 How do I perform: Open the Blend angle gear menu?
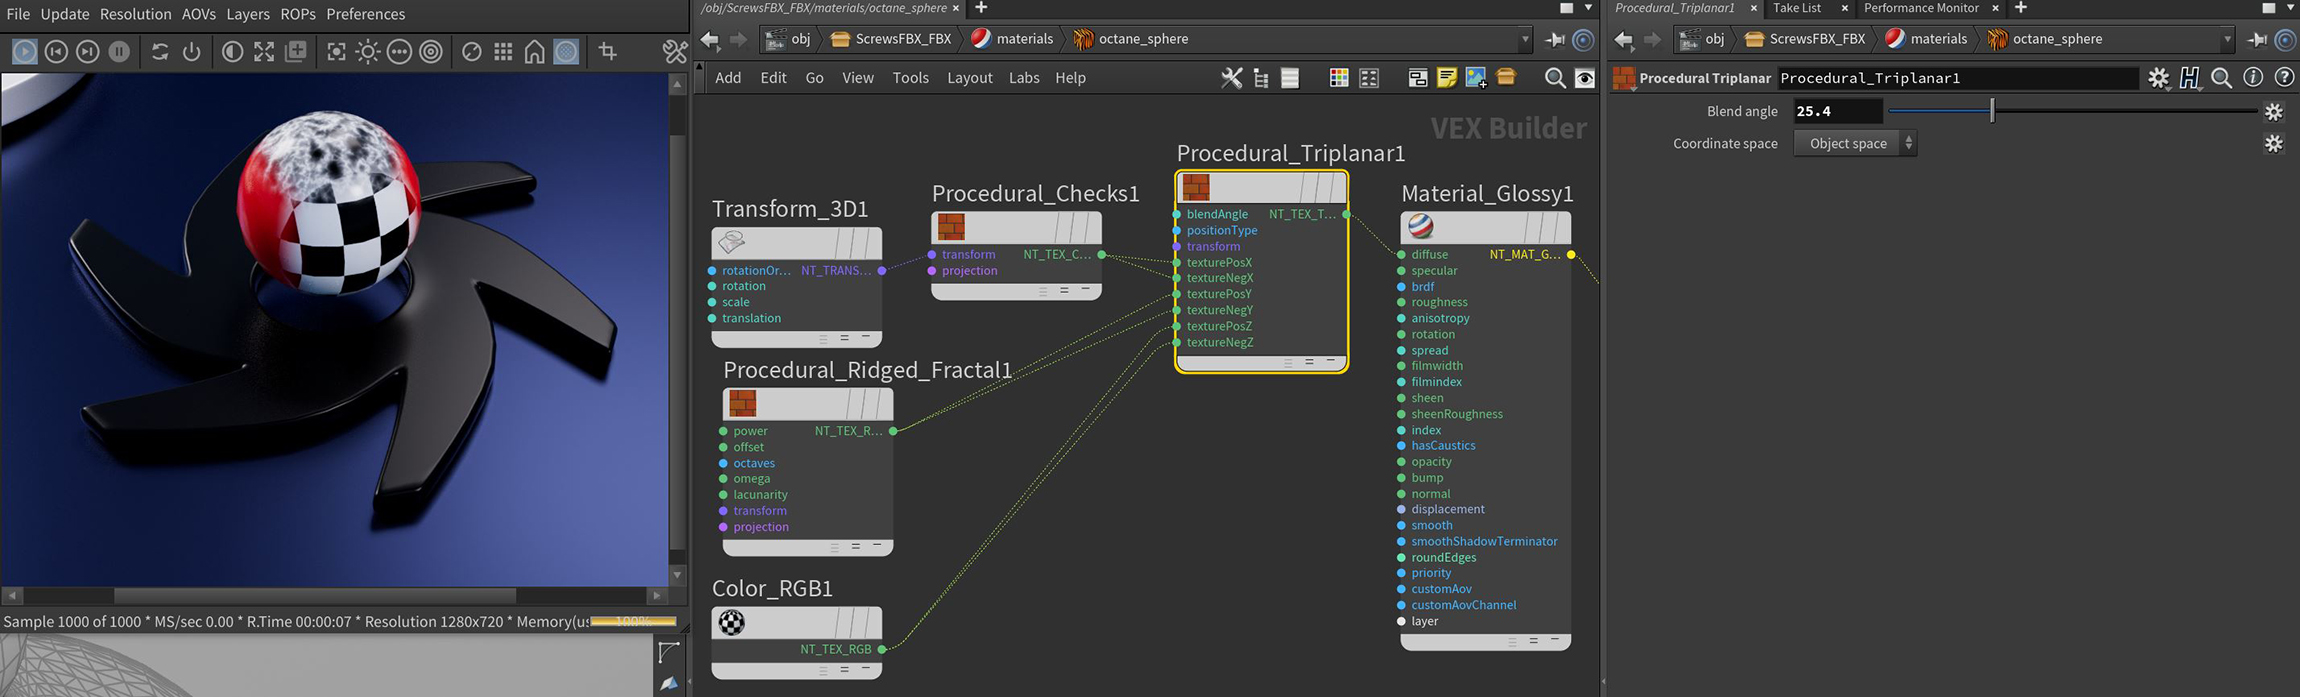(x=2273, y=112)
